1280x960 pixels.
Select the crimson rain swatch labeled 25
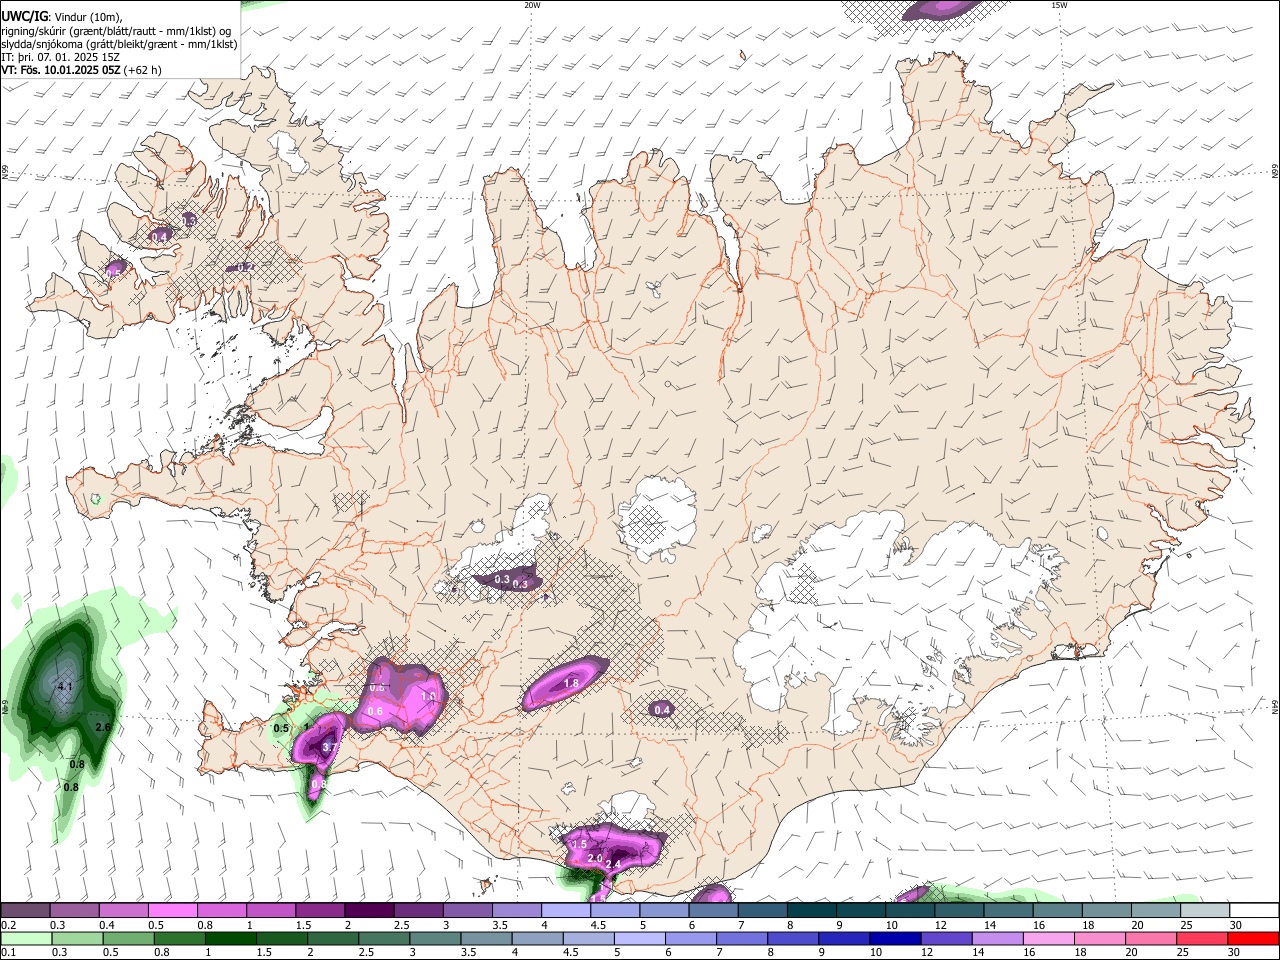point(1202,938)
